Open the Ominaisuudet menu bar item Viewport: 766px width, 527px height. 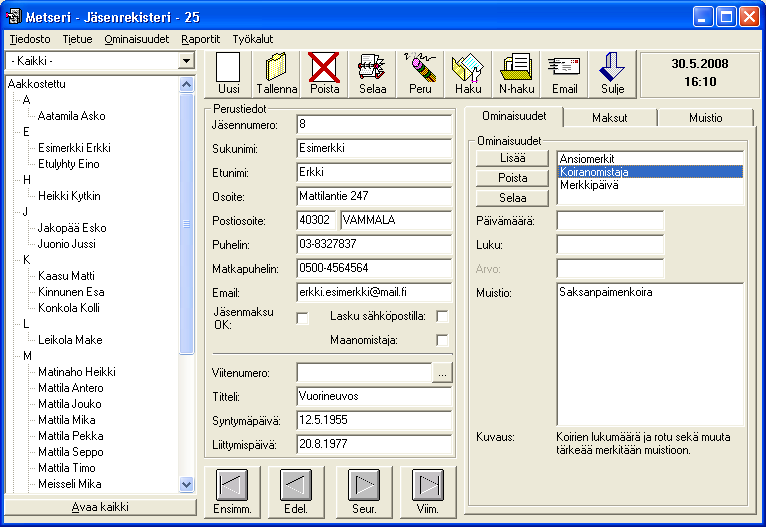136,39
